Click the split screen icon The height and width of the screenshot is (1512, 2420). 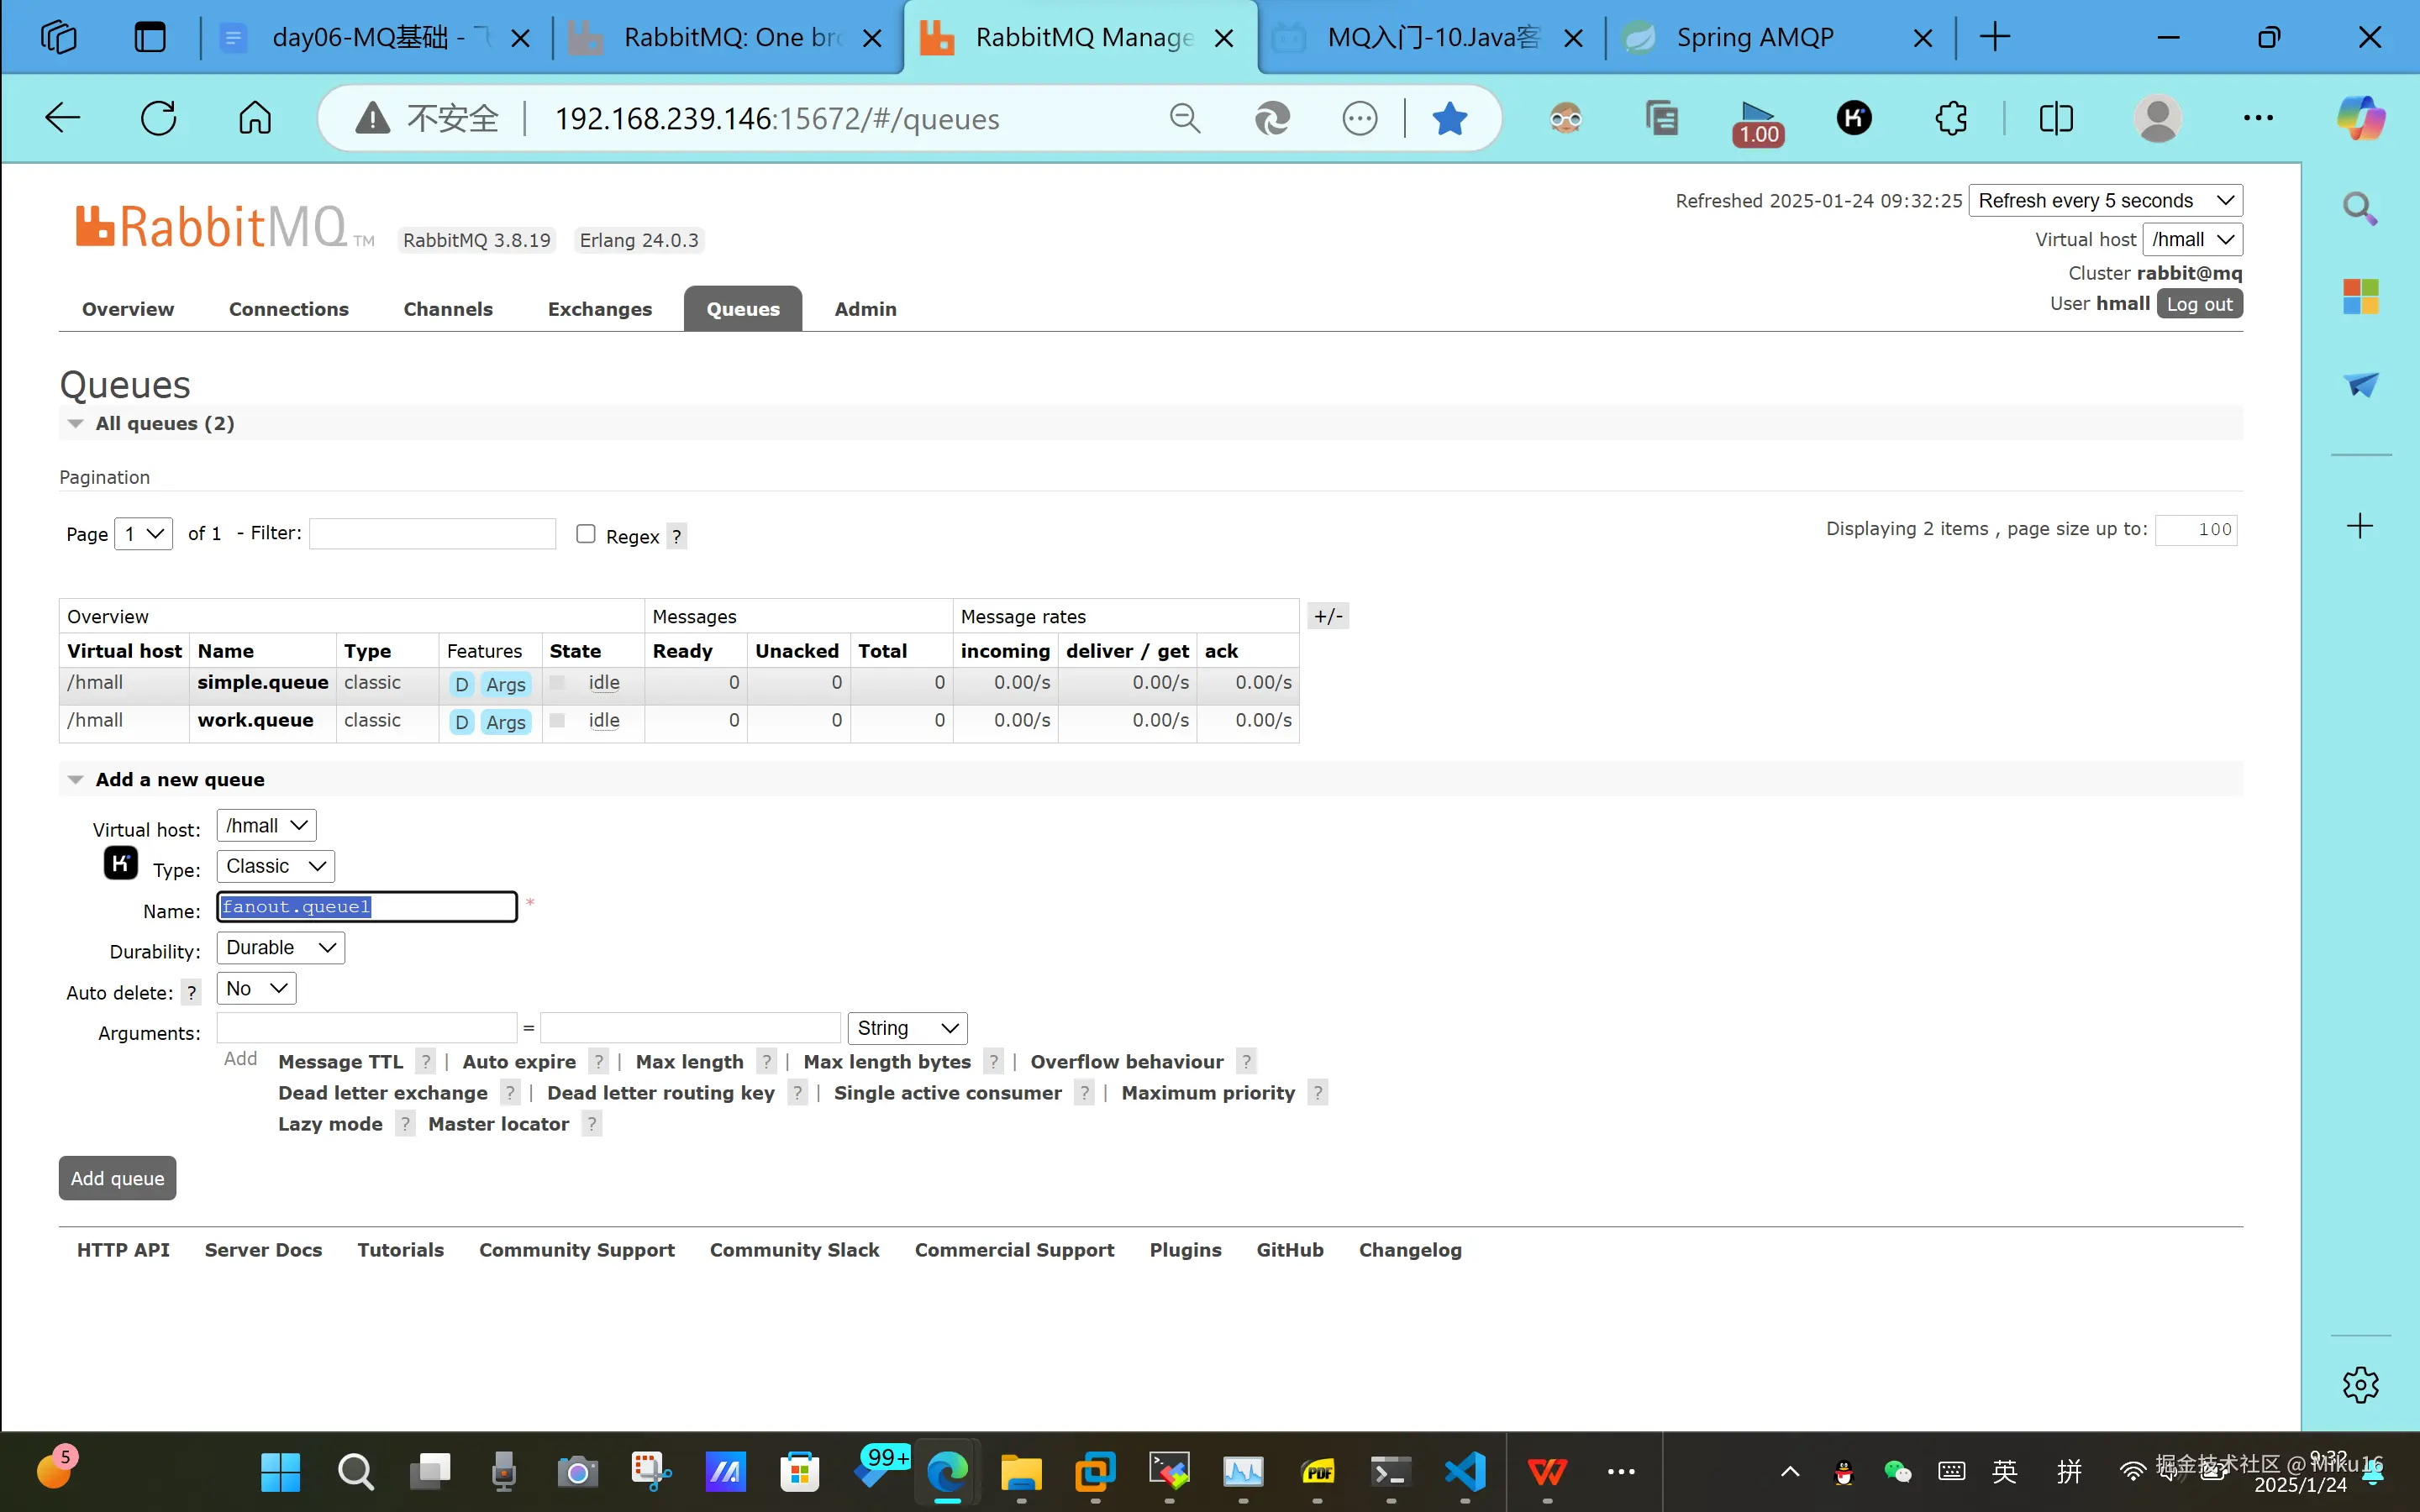tap(2056, 118)
